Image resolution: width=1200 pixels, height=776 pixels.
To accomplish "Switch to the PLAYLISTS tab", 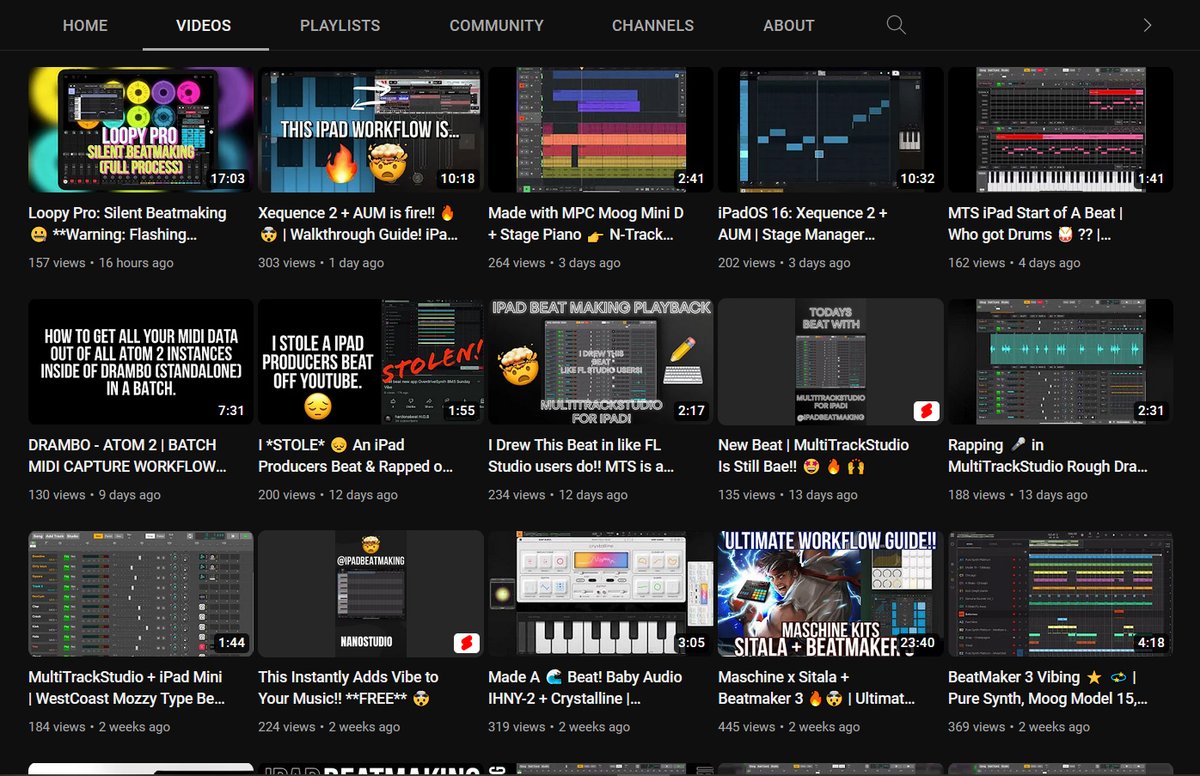I will (x=340, y=25).
